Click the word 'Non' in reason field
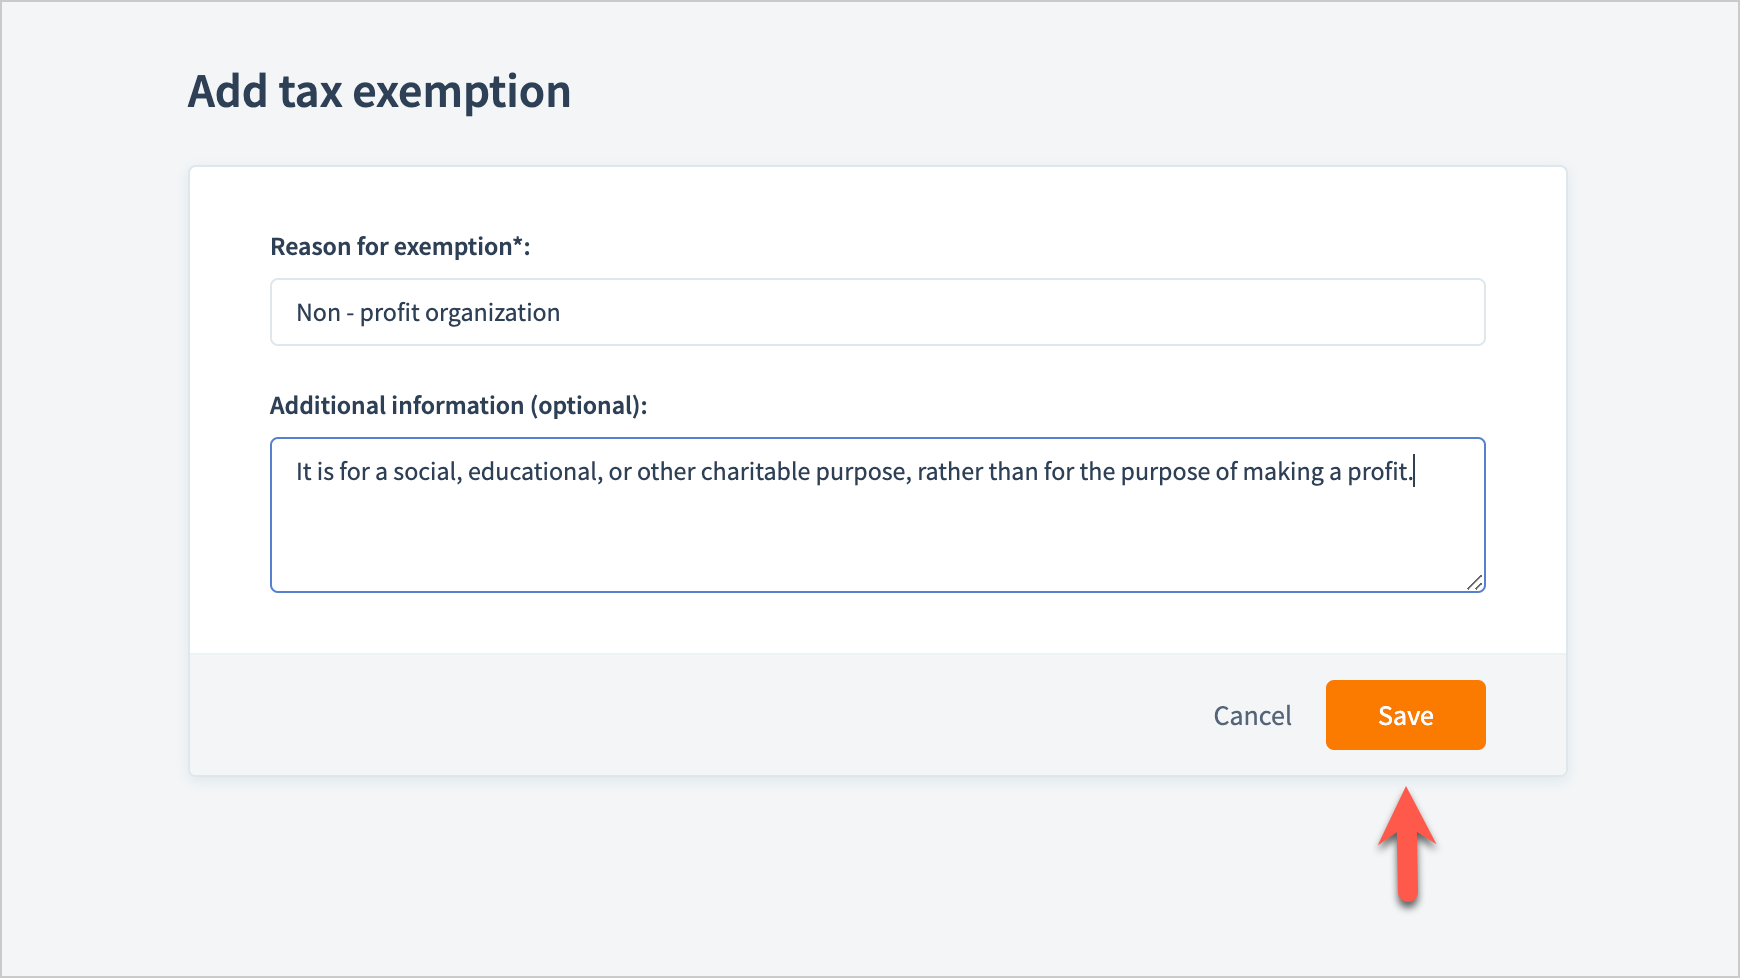The image size is (1740, 978). [318, 313]
